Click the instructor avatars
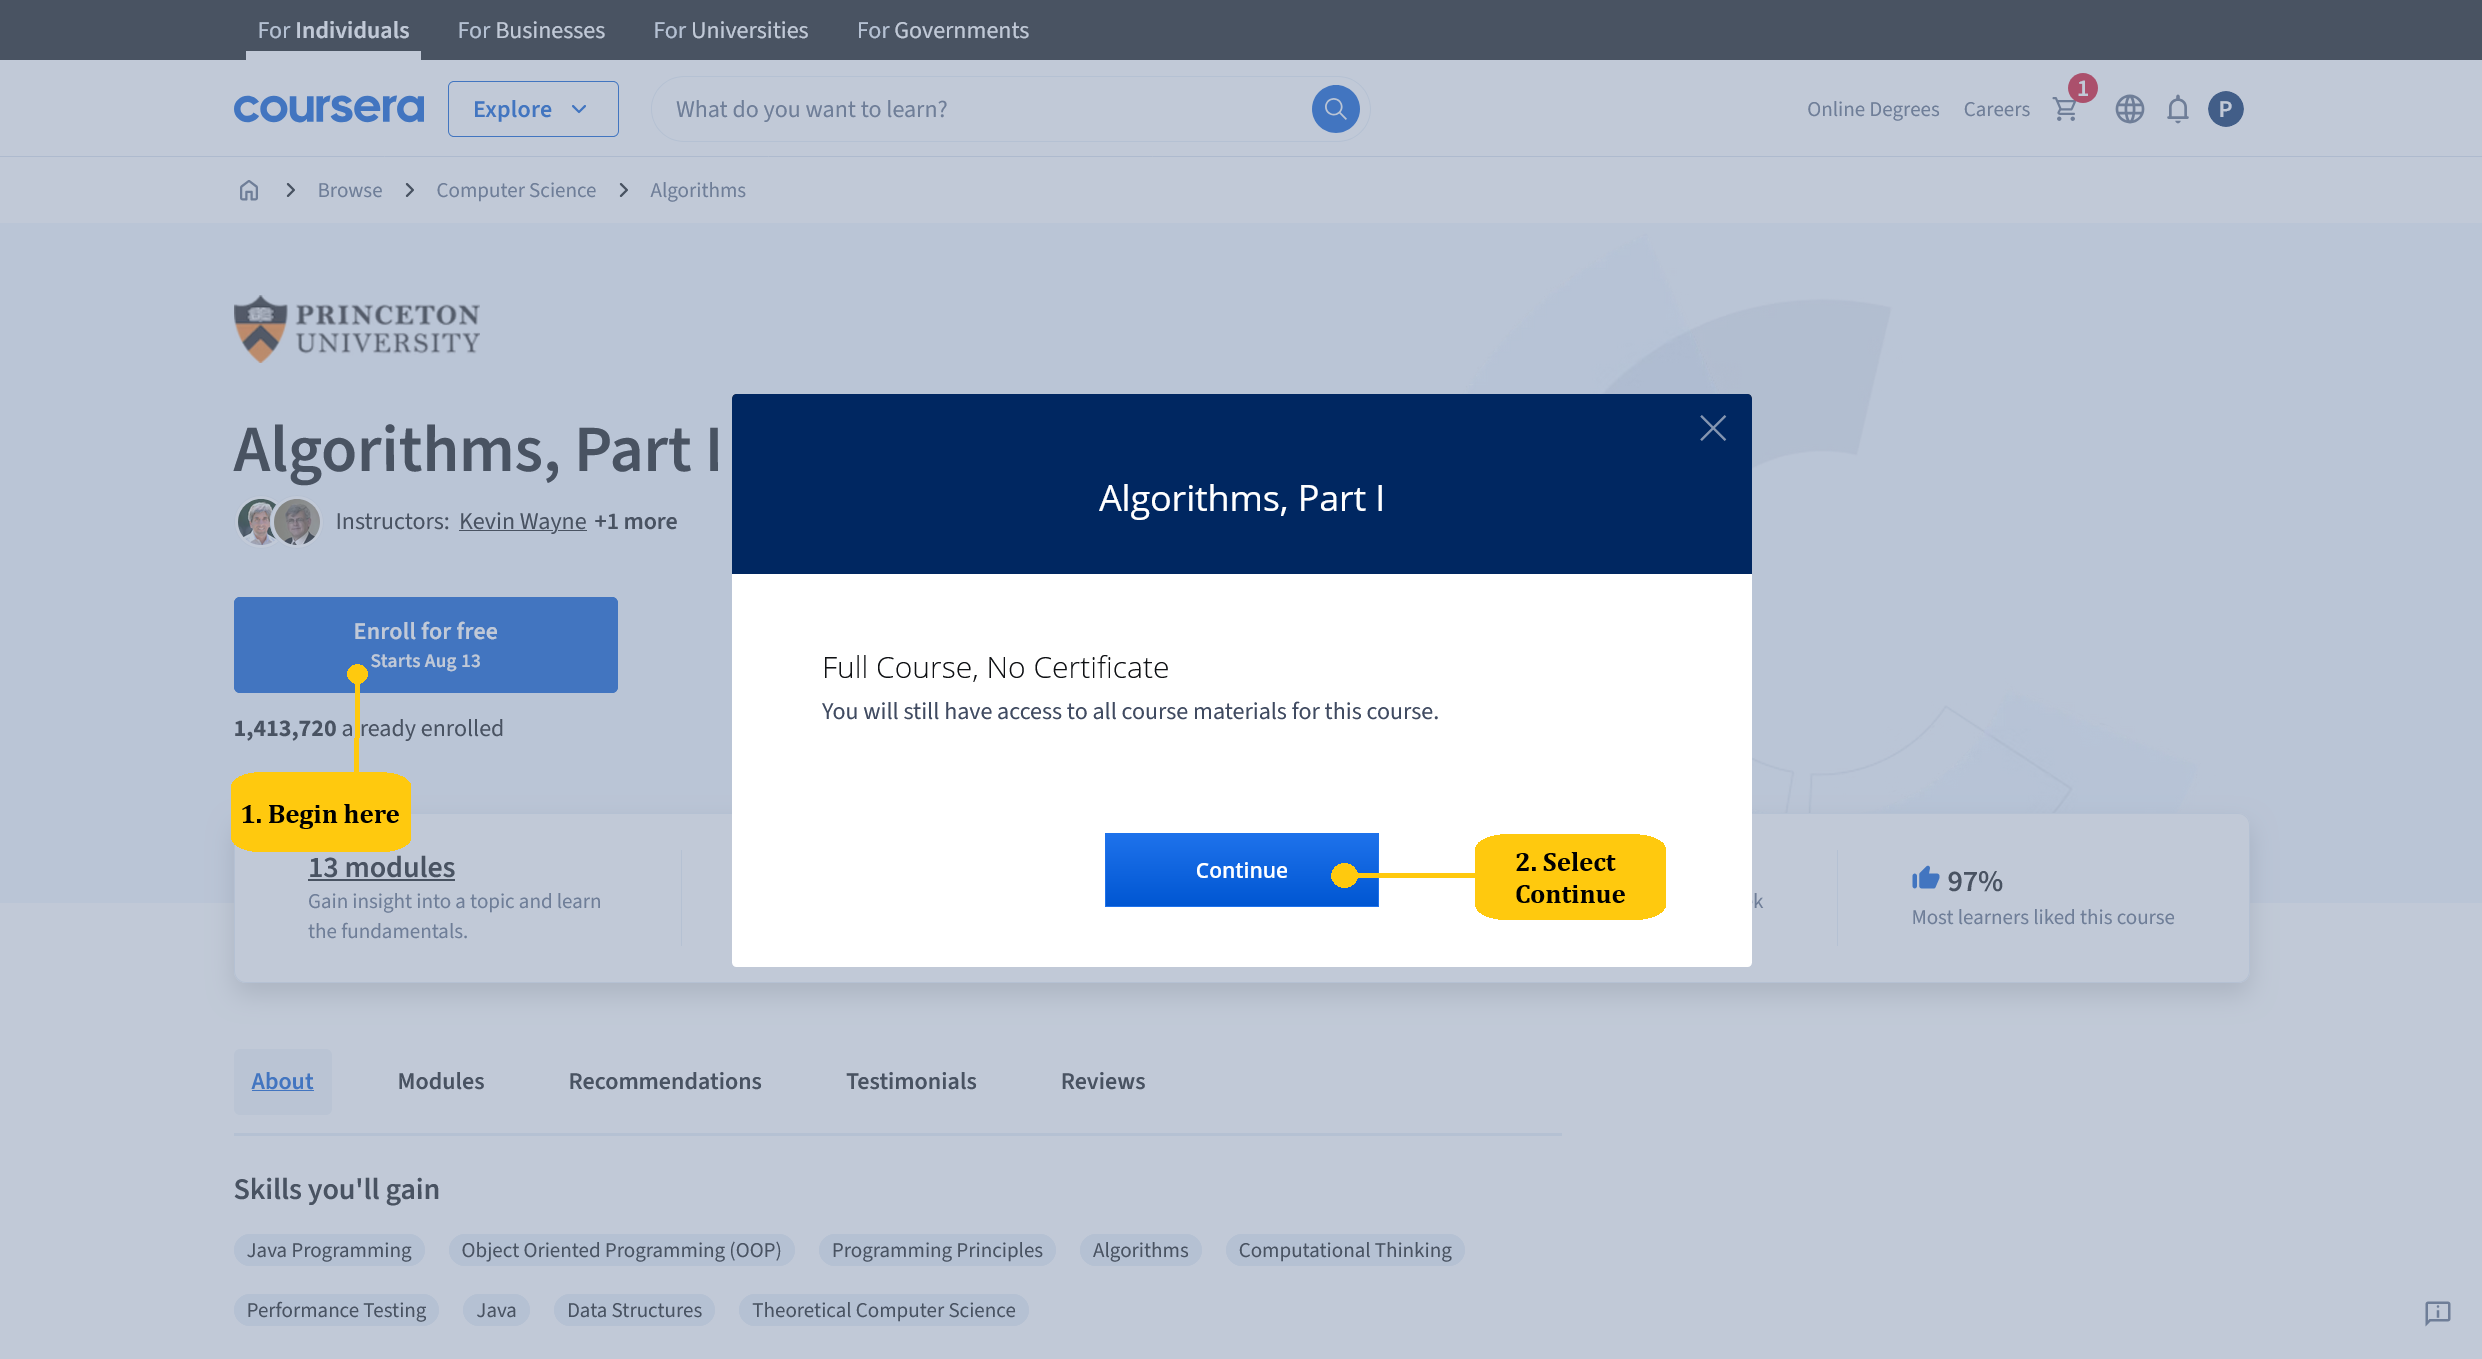This screenshot has height=1359, width=2482. [x=279, y=521]
